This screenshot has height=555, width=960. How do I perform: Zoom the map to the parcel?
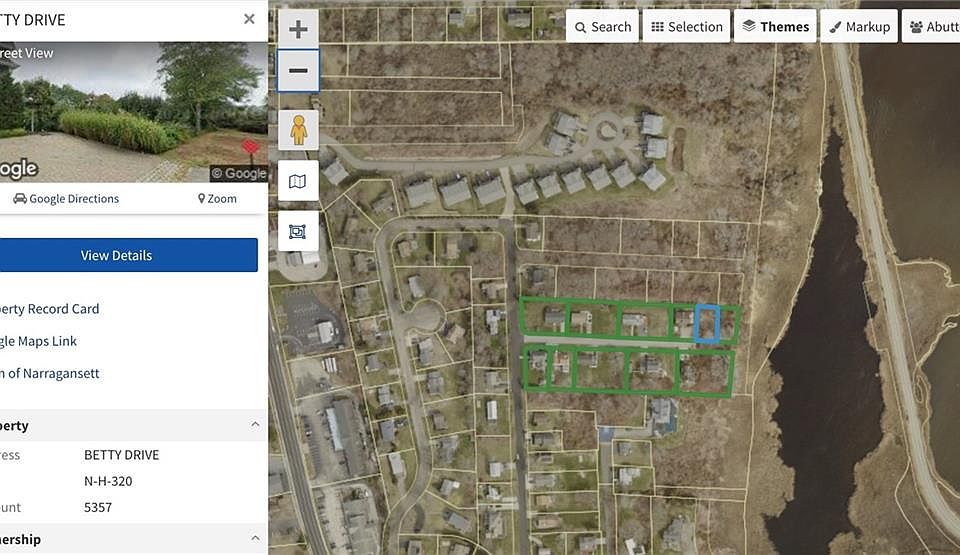(x=217, y=198)
